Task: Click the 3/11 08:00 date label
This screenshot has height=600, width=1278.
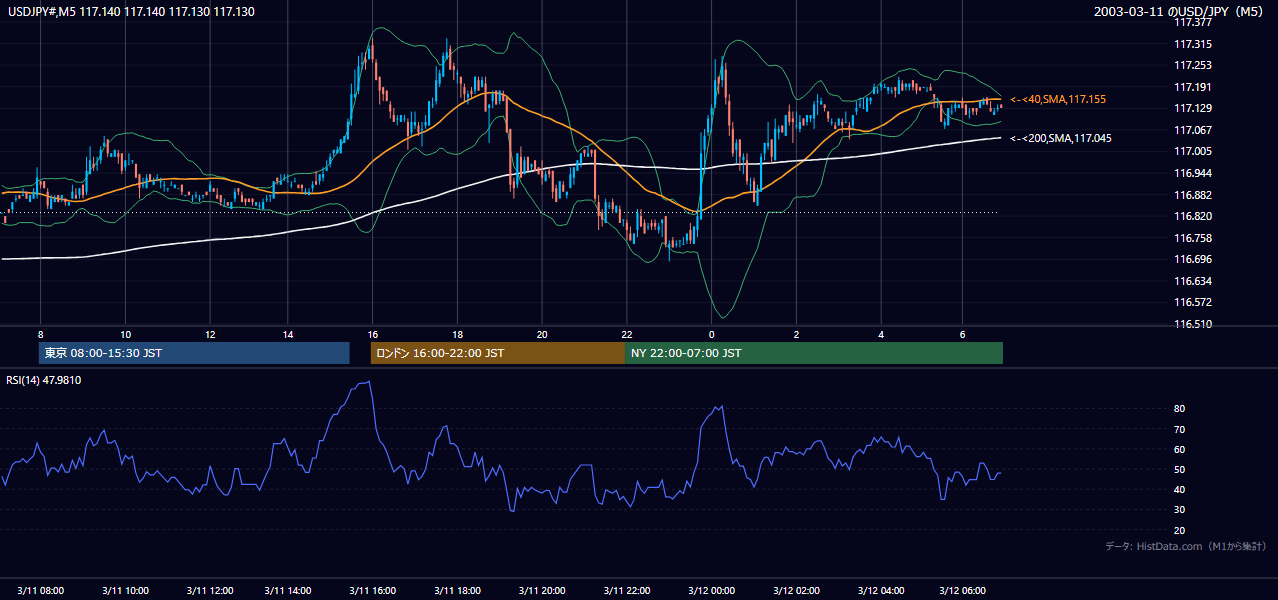Action: 41,590
